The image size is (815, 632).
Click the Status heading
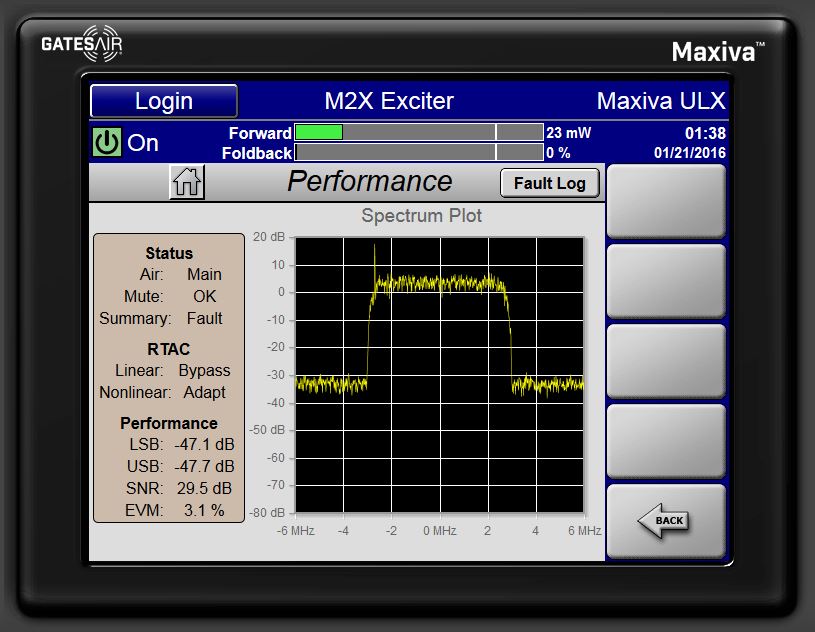click(x=169, y=253)
